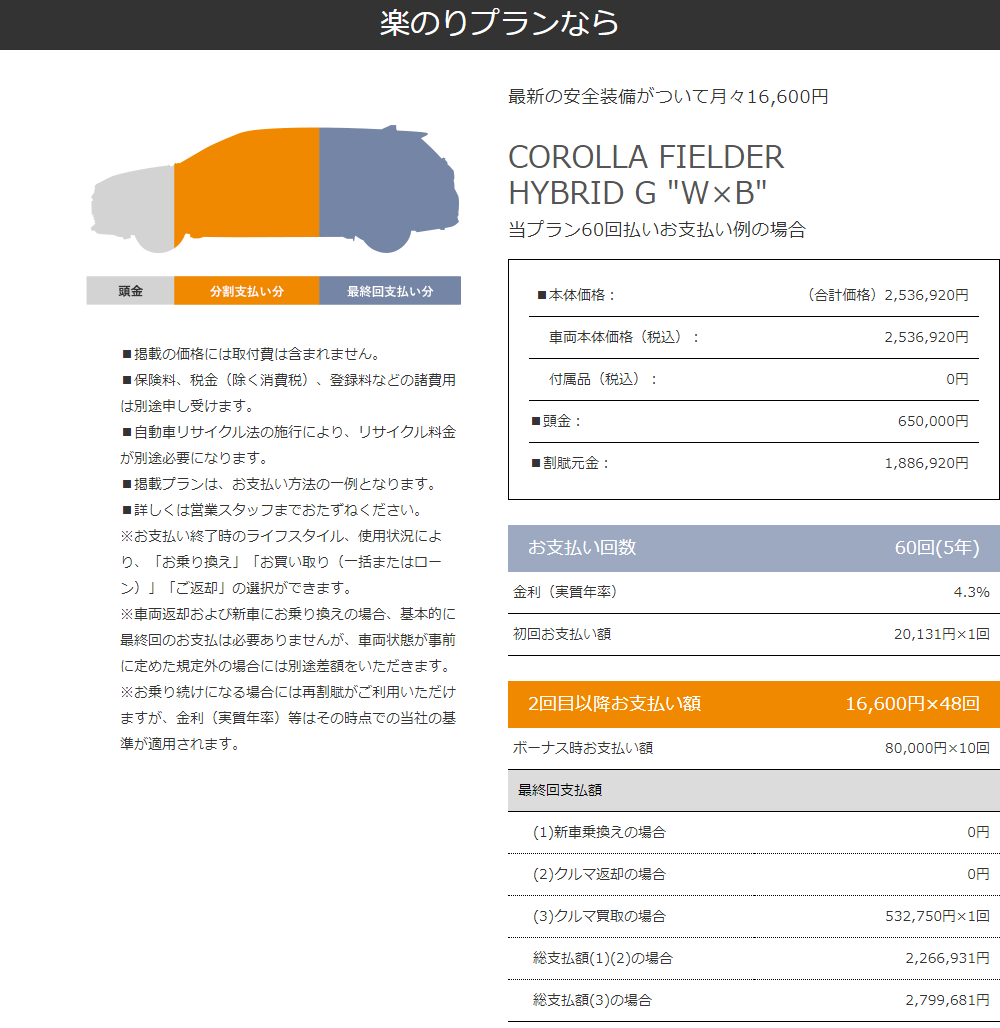Click the 本体価格 label

[x=576, y=295]
